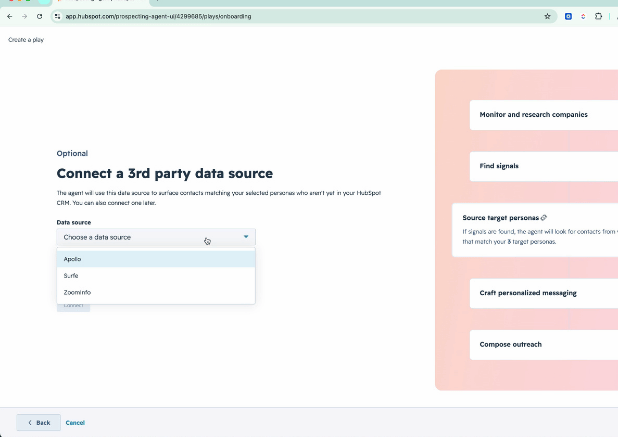Screen dimensions: 618x437
Task: Select ZoomInfo from the data source list
Action: click(x=156, y=292)
